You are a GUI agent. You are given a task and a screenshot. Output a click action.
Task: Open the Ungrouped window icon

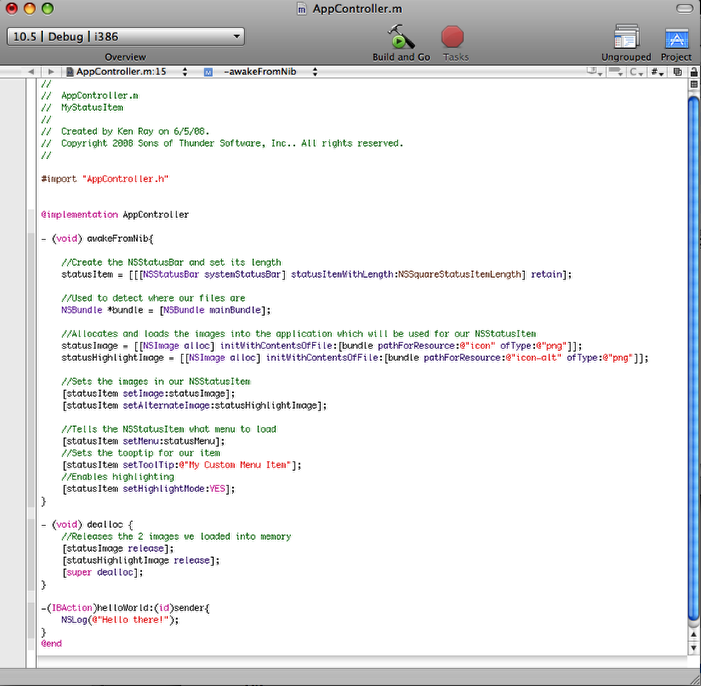[626, 37]
